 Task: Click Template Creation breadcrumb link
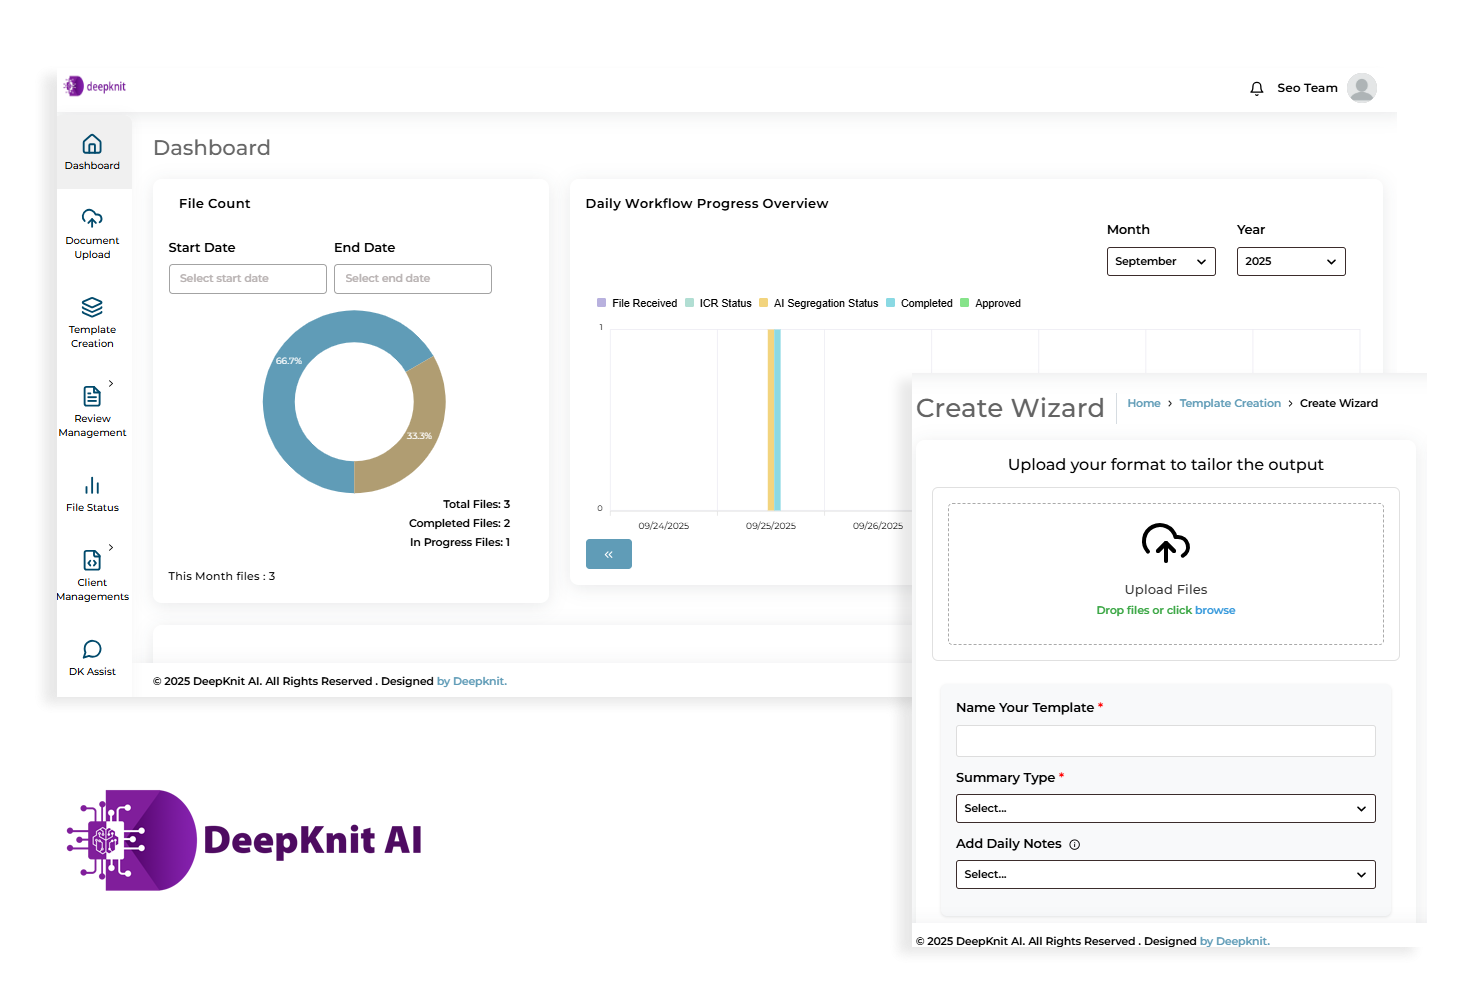click(1229, 403)
